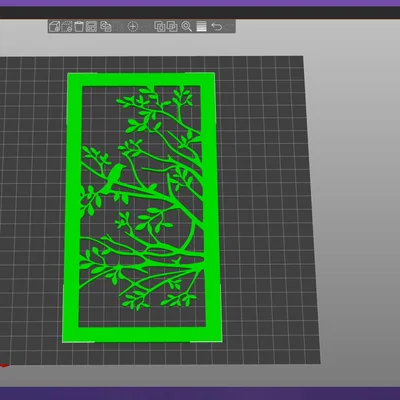Click the empty print bed grid right of the model
The image size is (400, 400).
pos(267,200)
